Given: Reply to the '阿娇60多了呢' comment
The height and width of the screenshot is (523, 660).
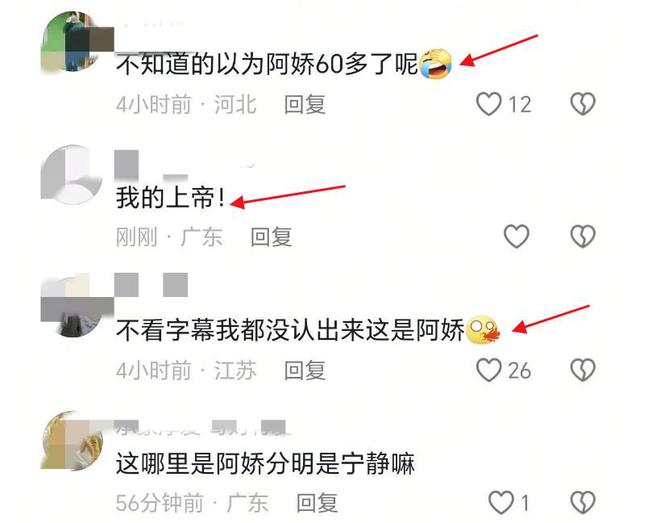Looking at the screenshot, I should tap(305, 104).
